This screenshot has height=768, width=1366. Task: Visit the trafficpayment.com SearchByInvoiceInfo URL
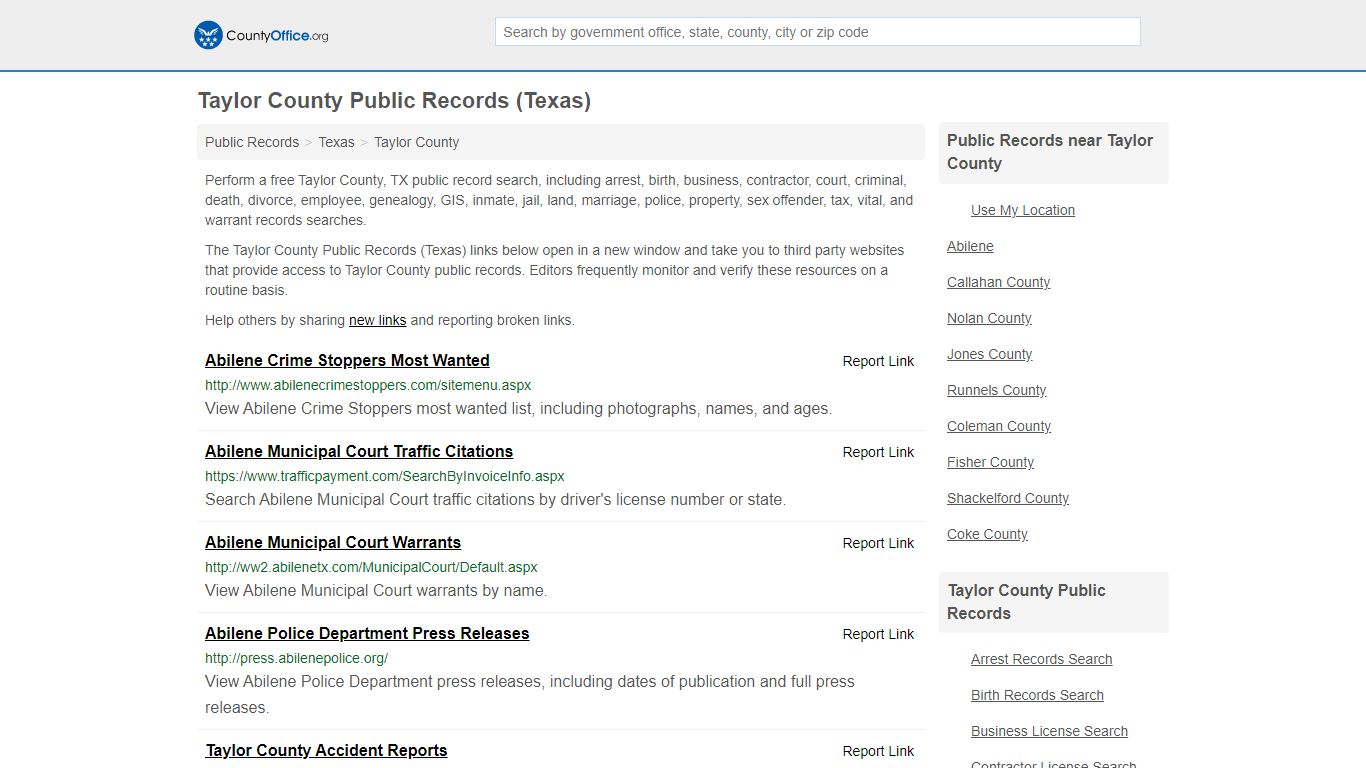pyautogui.click(x=385, y=476)
